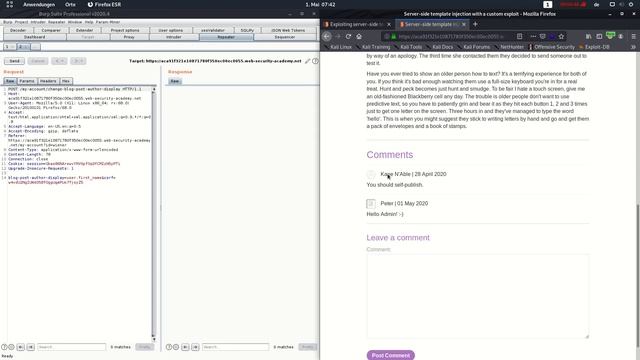
Task: Switch to the JSON Web Tokens tab
Action: [x=288, y=30]
